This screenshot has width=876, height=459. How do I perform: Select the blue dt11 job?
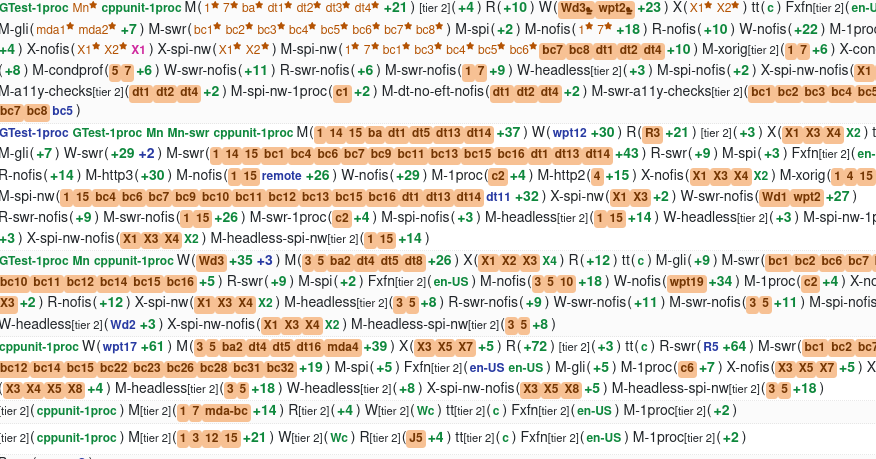click(498, 197)
